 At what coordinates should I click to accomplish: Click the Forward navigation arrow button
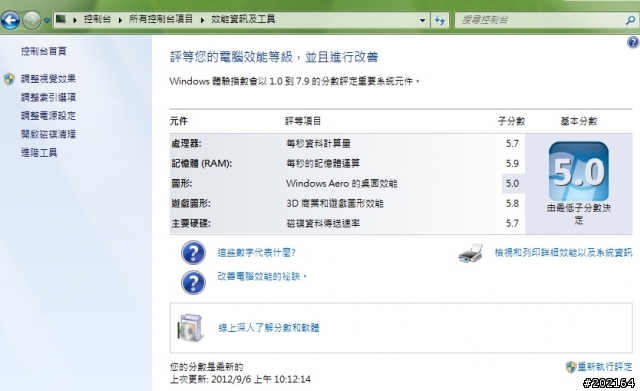32,20
